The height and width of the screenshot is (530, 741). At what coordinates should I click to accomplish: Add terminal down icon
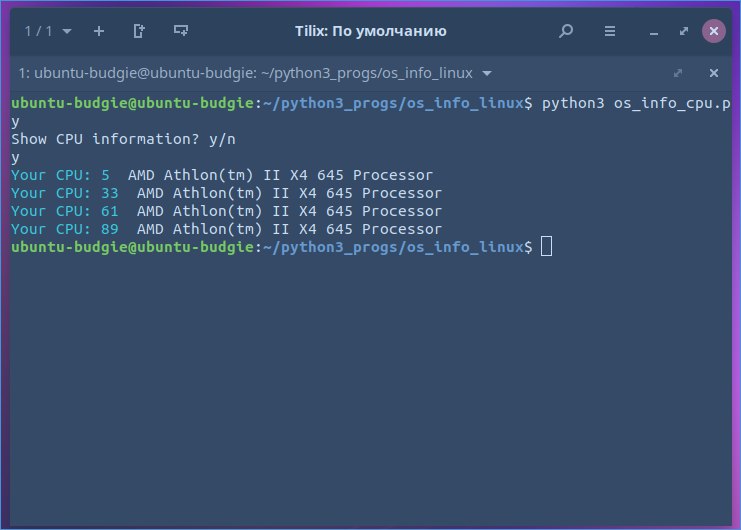pyautogui.click(x=181, y=31)
